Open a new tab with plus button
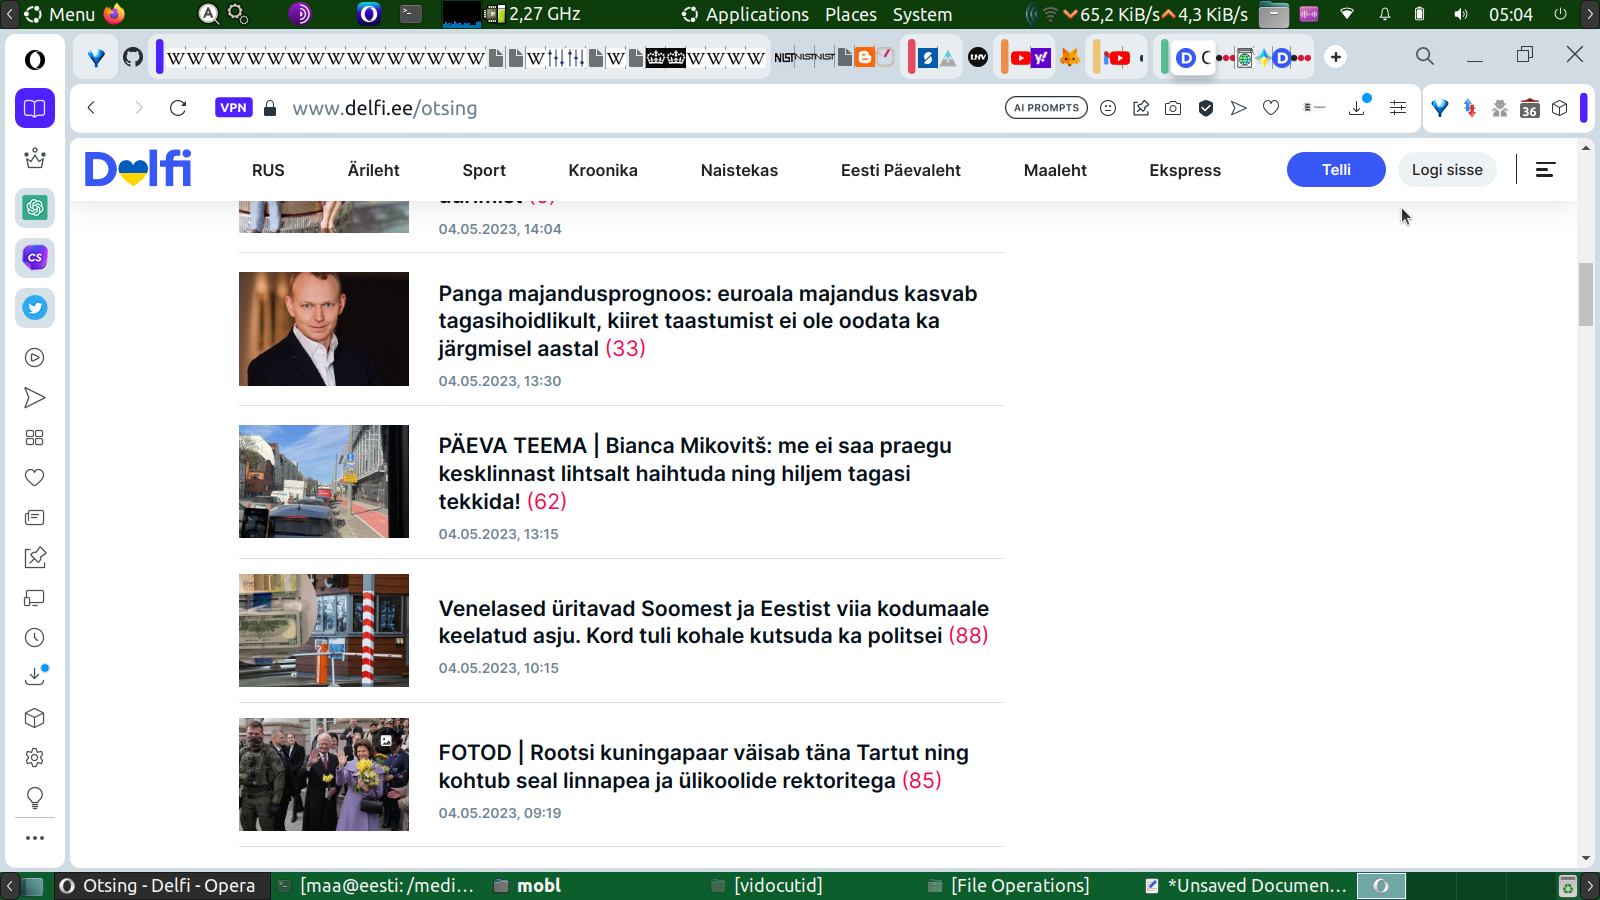The image size is (1600, 900). 1336,57
